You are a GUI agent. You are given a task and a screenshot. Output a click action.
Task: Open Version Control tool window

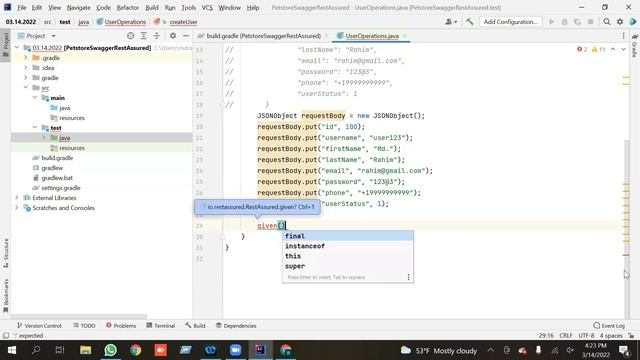pos(39,326)
